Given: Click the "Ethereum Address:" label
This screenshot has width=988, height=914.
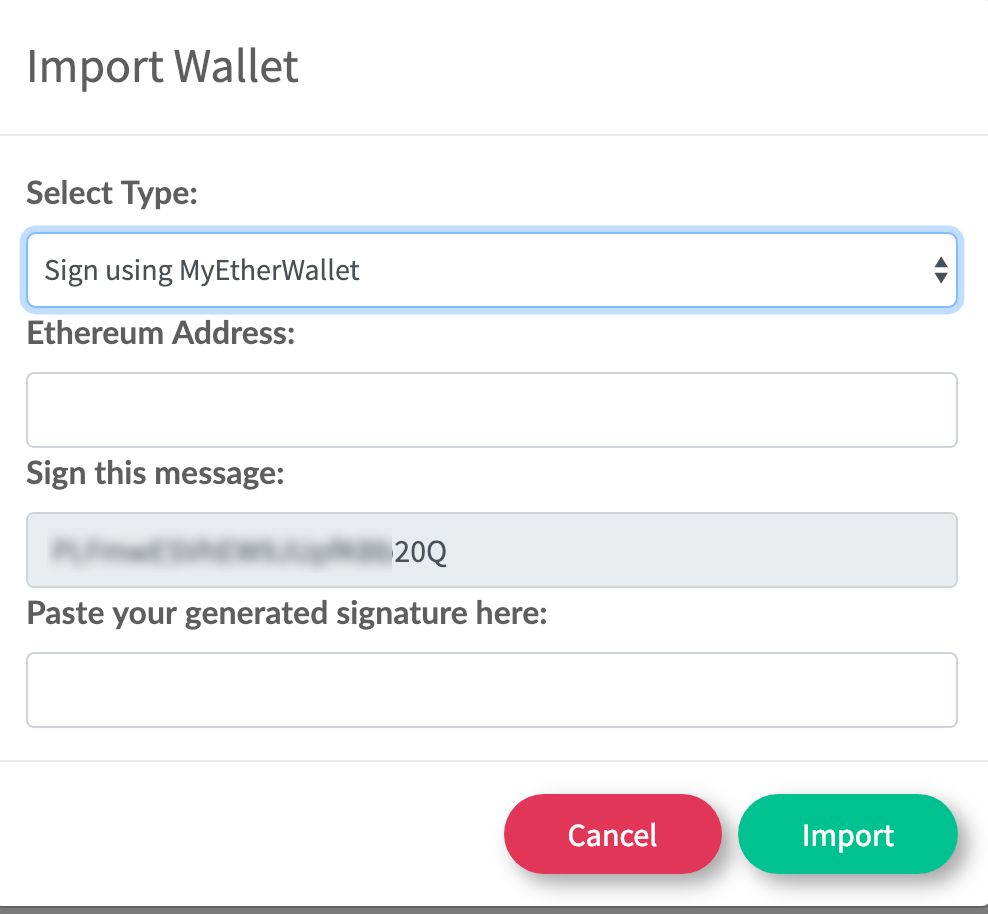Looking at the screenshot, I should point(161,333).
